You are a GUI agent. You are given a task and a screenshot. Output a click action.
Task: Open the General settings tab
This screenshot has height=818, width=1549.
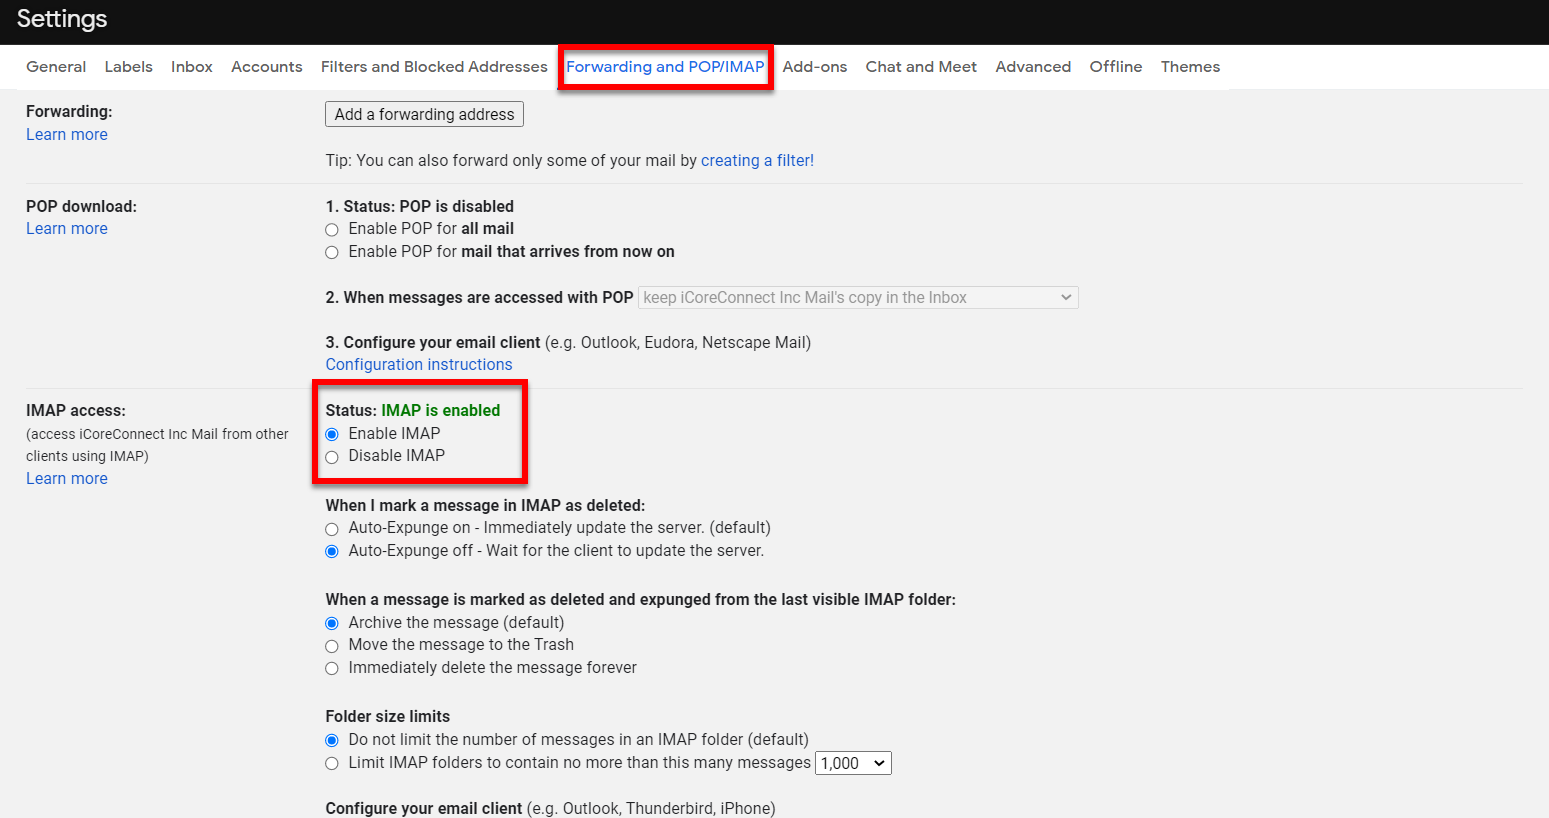(55, 66)
